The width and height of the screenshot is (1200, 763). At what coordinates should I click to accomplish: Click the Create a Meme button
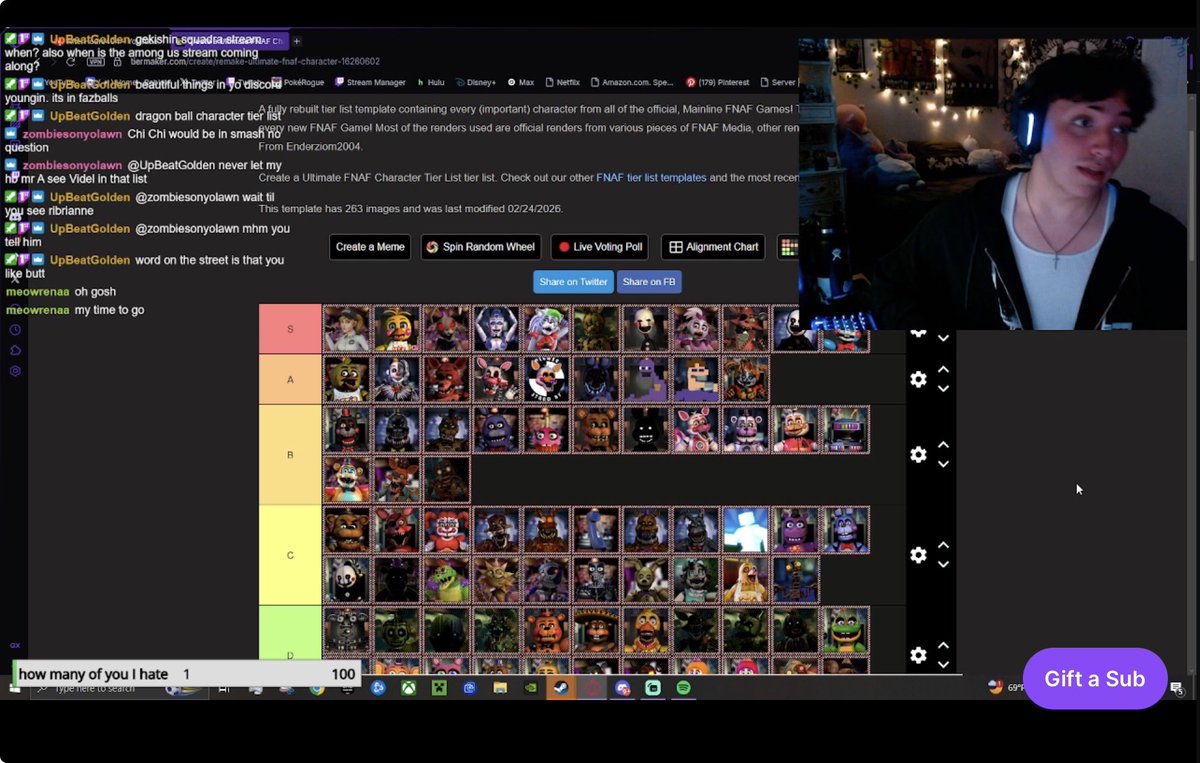click(x=370, y=247)
